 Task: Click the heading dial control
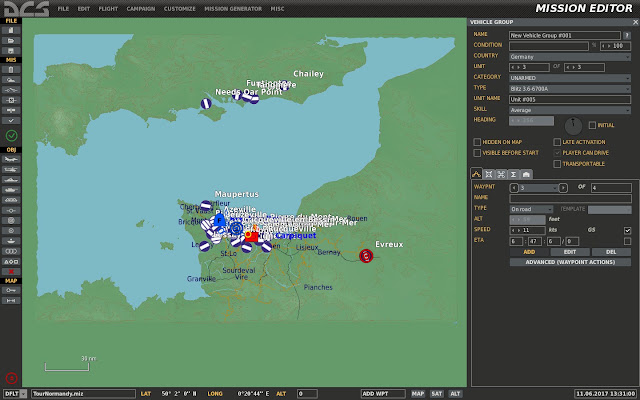pyautogui.click(x=573, y=126)
